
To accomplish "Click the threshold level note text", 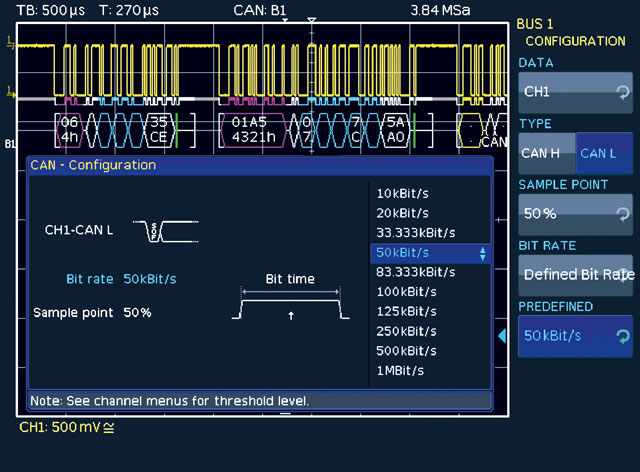I will pos(169,401).
